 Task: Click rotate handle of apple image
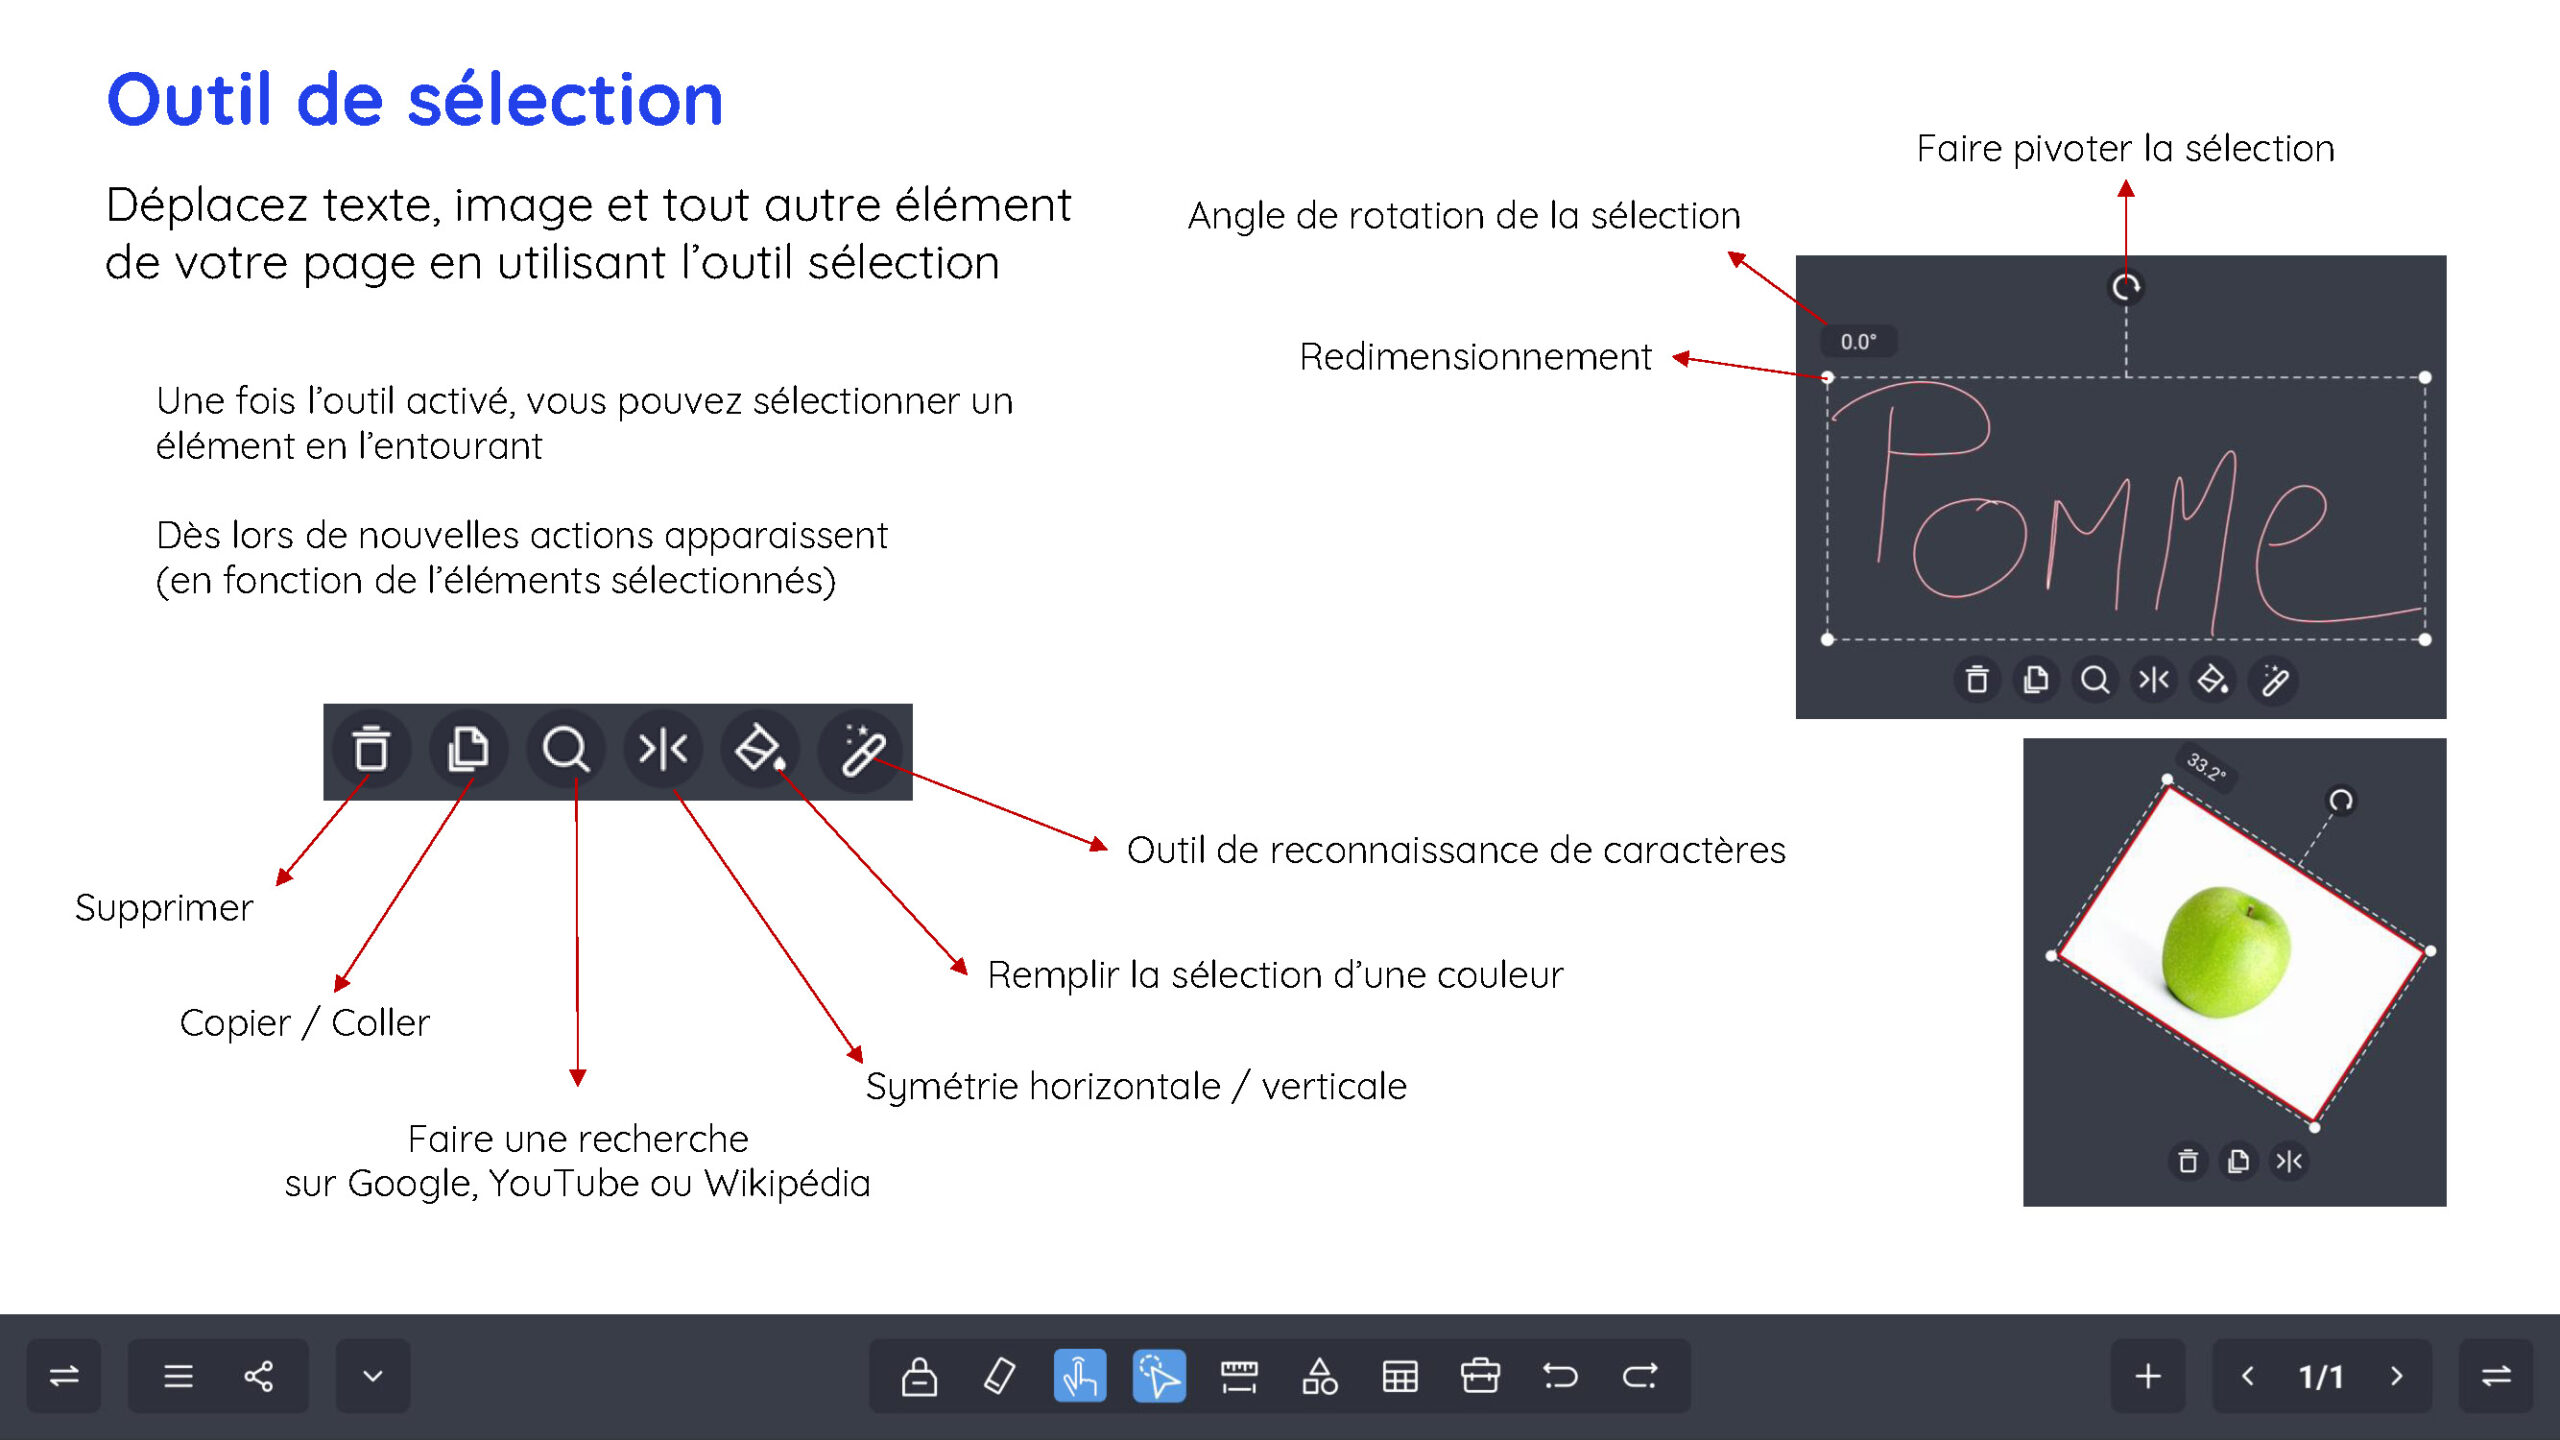tap(2341, 800)
